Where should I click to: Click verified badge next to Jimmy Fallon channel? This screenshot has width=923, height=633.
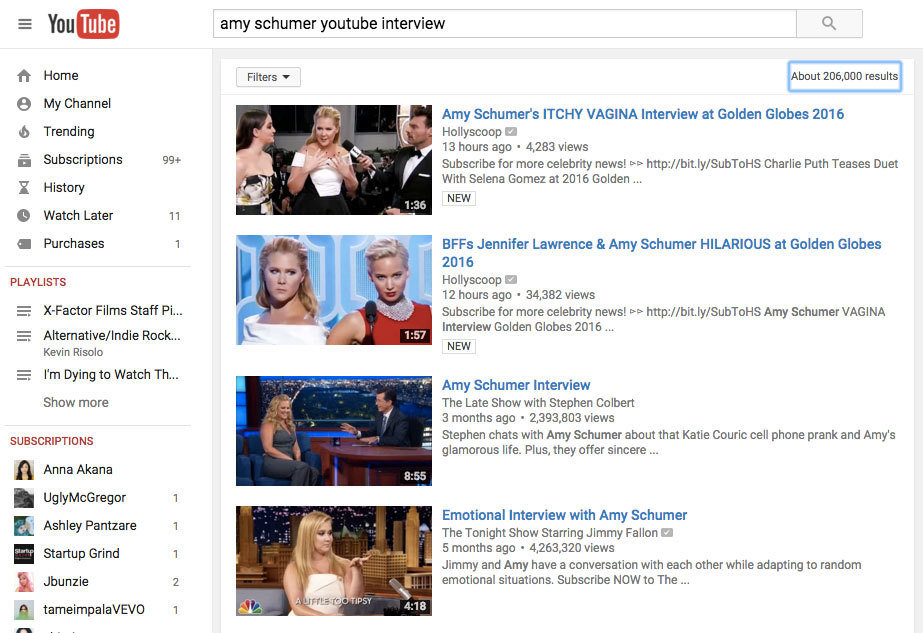coord(667,533)
